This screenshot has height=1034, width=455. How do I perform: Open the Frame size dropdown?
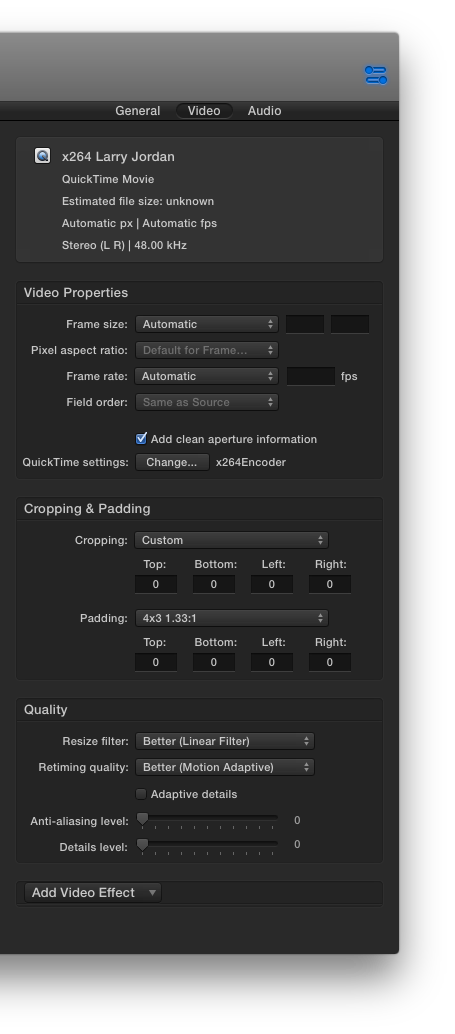(206, 324)
